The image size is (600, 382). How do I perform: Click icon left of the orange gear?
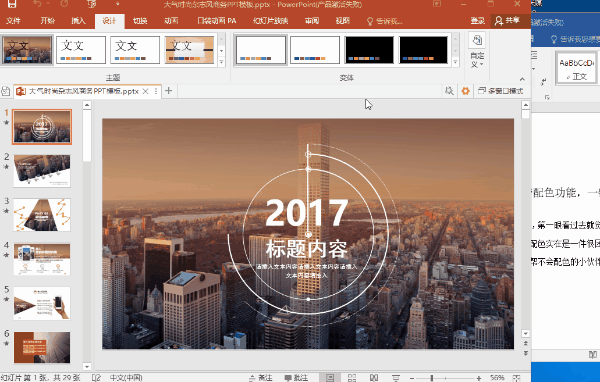coord(449,91)
